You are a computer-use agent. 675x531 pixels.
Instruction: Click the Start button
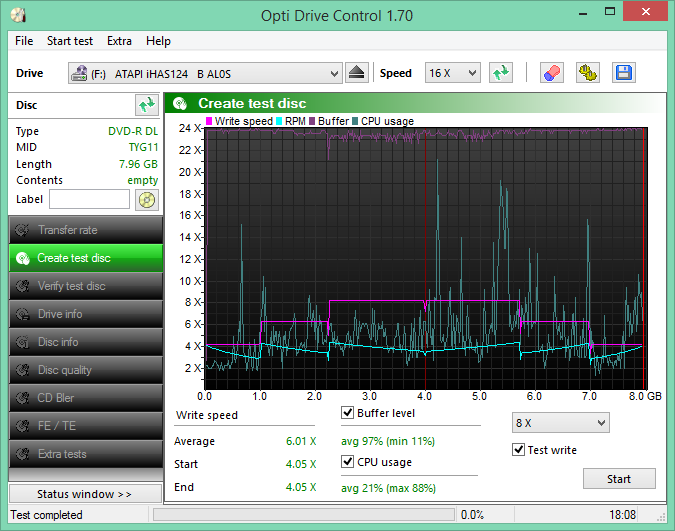(x=619, y=479)
